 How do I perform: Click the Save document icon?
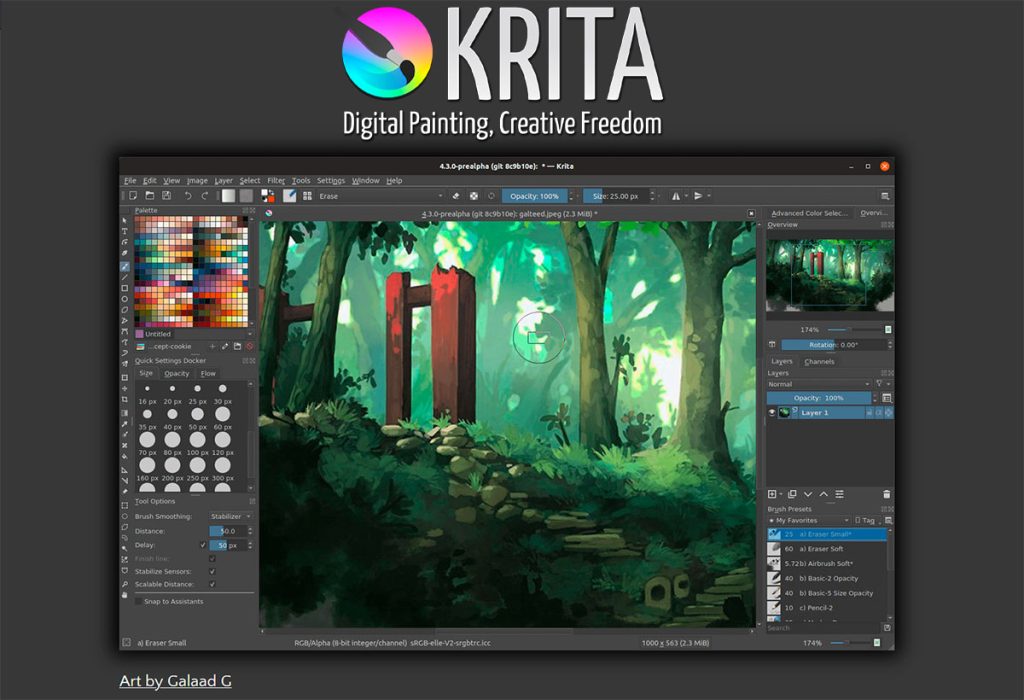click(167, 196)
